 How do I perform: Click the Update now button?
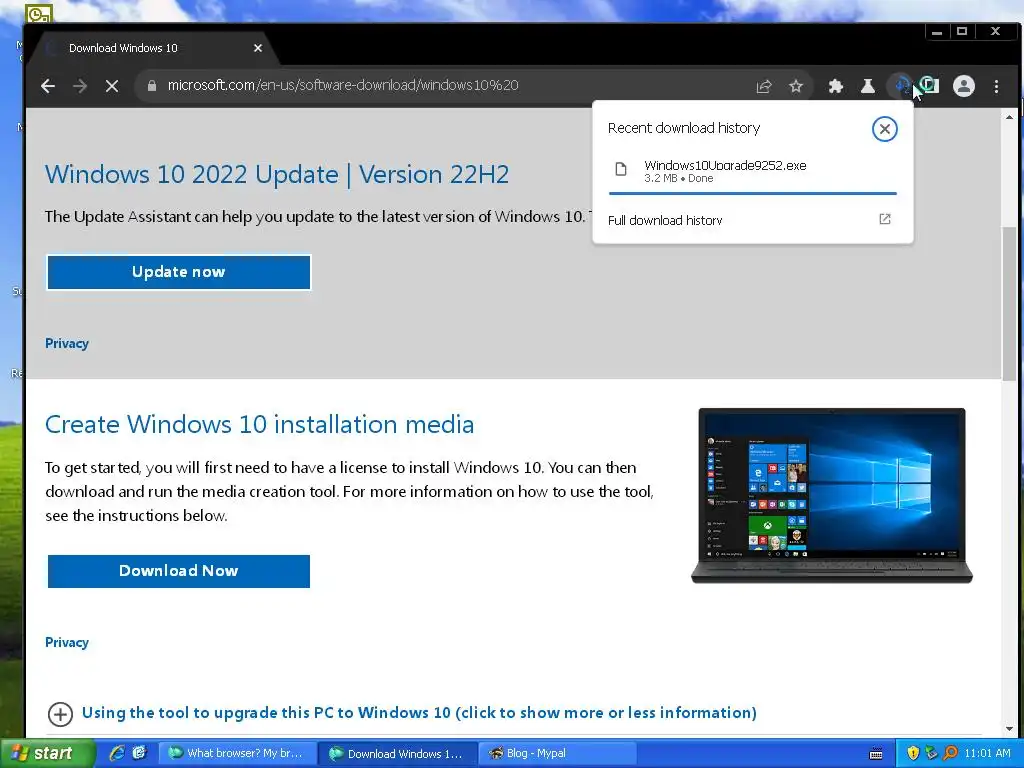coord(178,272)
